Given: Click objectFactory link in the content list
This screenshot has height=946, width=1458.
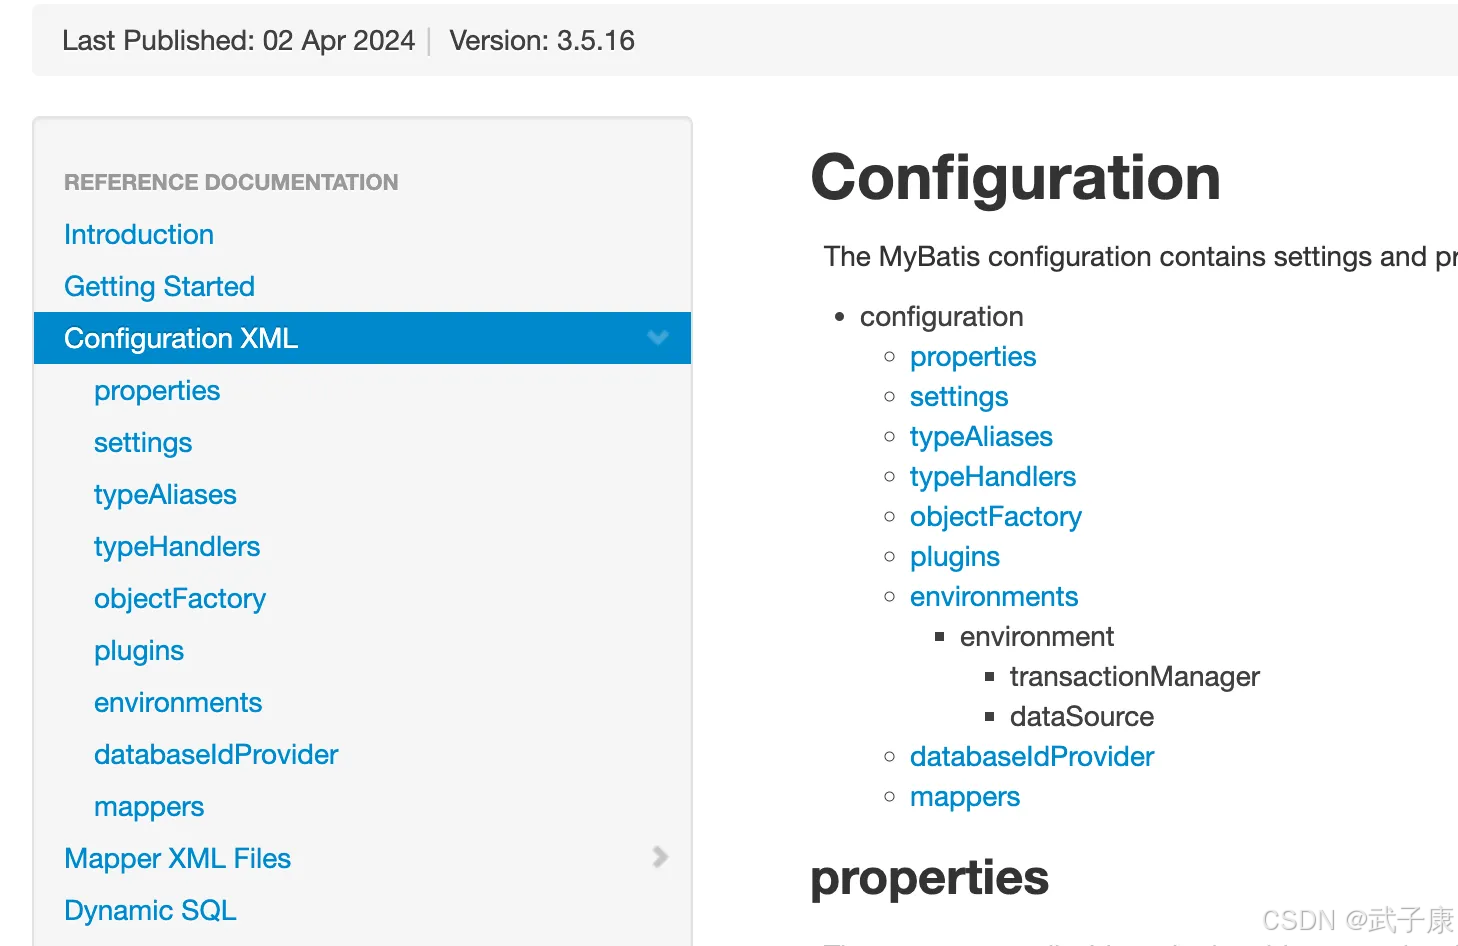Looking at the screenshot, I should coord(996,517).
